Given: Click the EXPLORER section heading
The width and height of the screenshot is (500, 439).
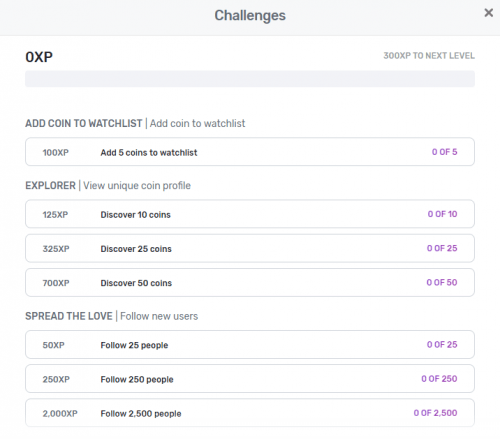Looking at the screenshot, I should (x=50, y=185).
